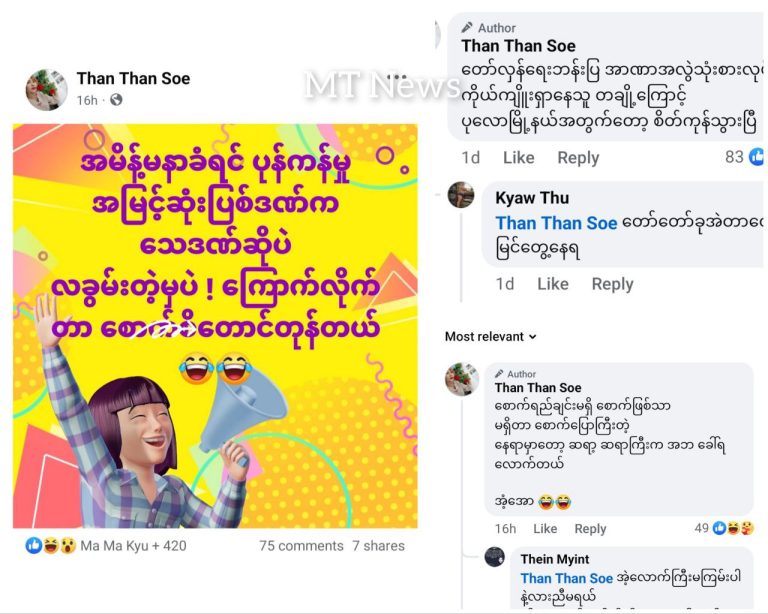768x614 pixels.
Task: Open the 75 comments link
Action: pos(301,546)
